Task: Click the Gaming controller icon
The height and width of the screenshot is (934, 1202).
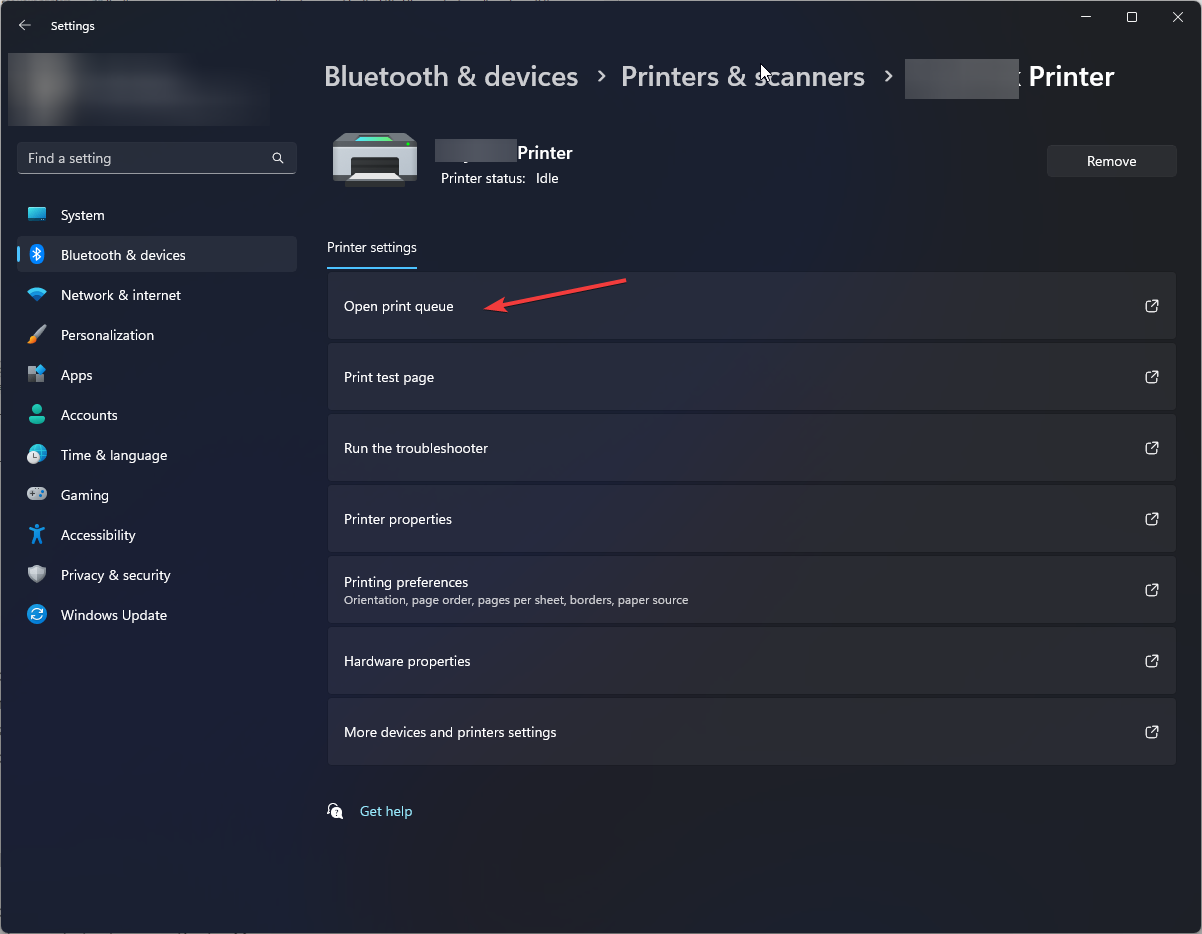Action: tap(37, 495)
